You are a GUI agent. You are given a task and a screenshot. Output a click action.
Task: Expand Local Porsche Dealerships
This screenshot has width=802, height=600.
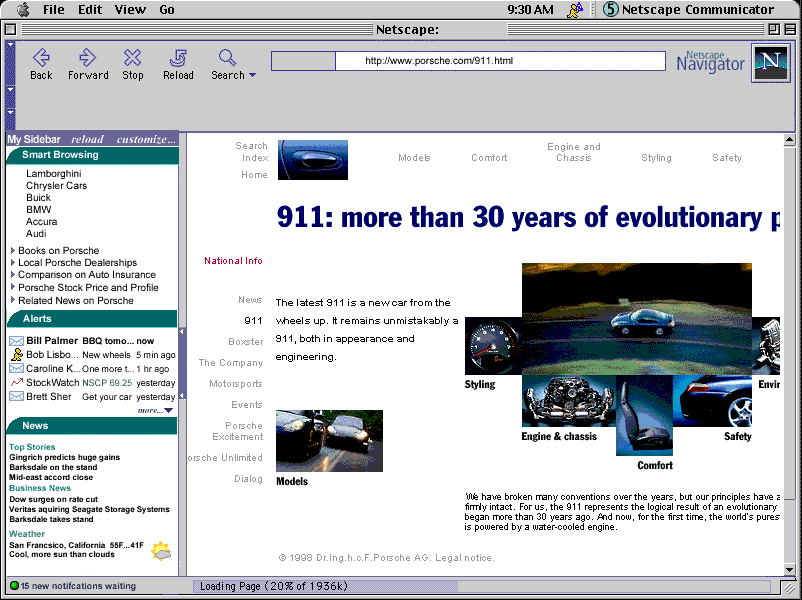tap(13, 262)
